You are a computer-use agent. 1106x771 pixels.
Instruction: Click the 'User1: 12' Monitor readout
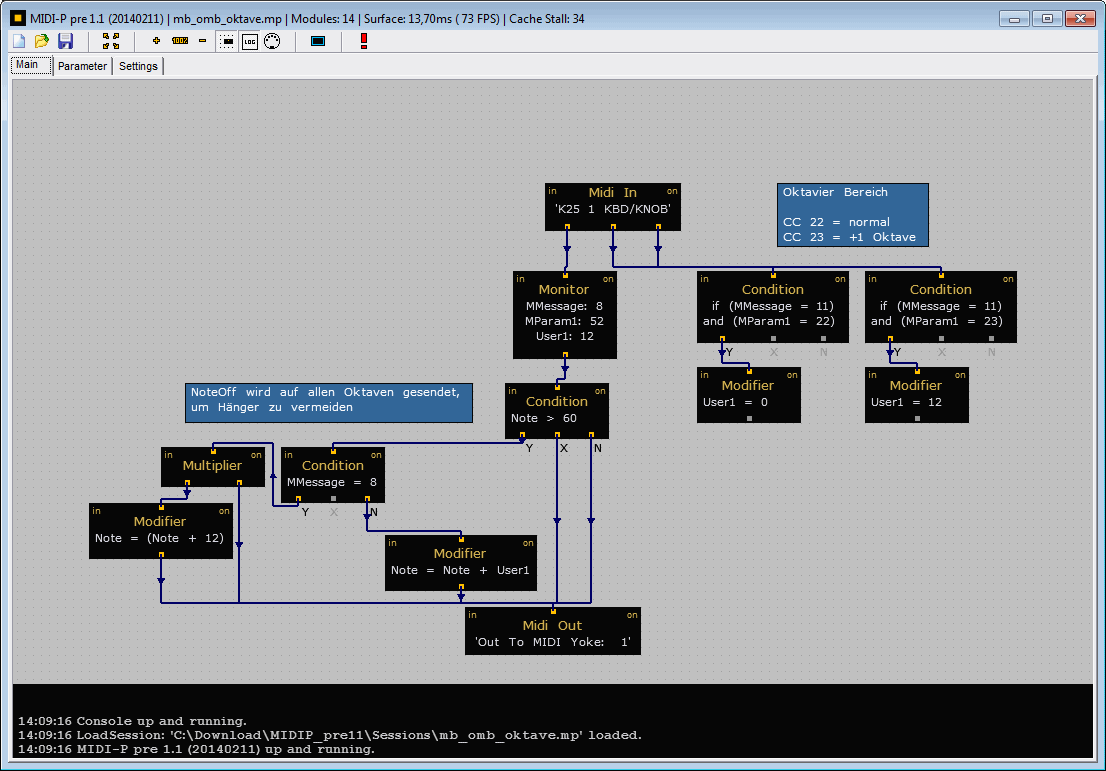(564, 336)
